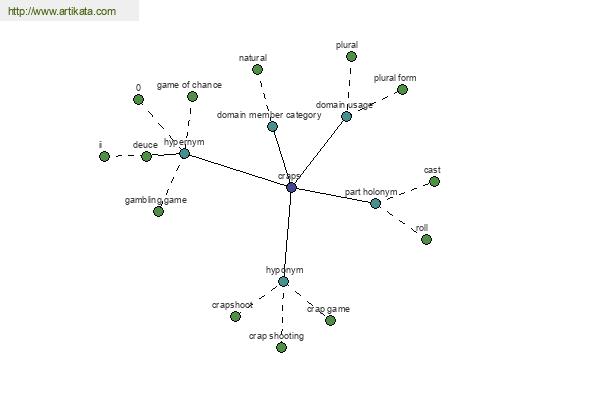Select the green 'gambling game' node
Image resolution: width=600 pixels, height=400 pixels.
click(x=158, y=211)
